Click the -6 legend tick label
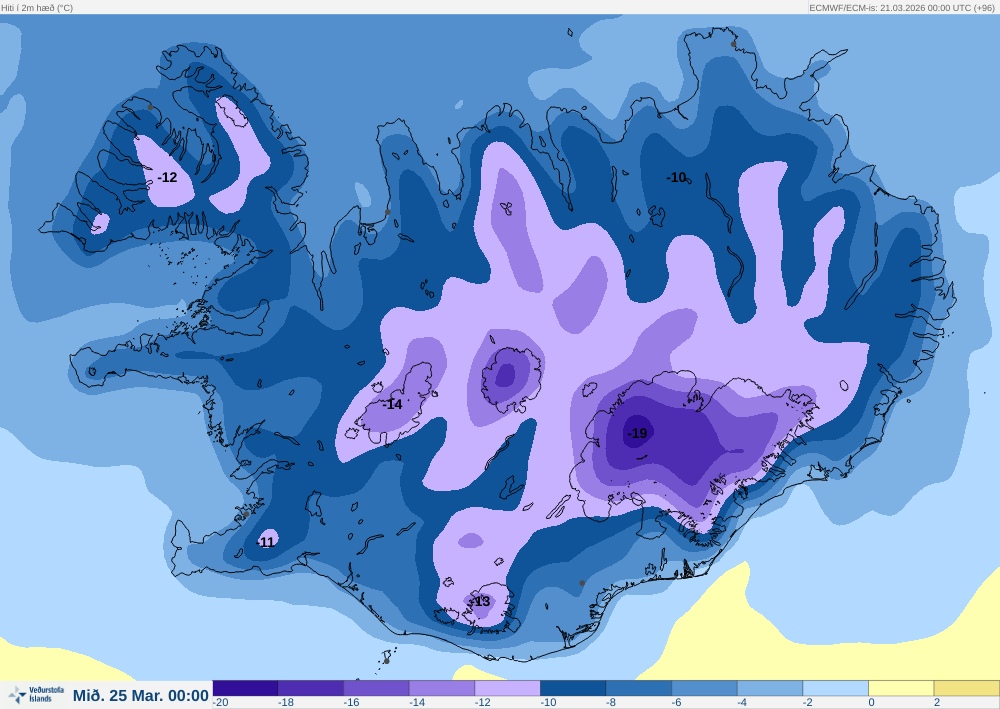This screenshot has width=1000, height=709. (x=676, y=702)
